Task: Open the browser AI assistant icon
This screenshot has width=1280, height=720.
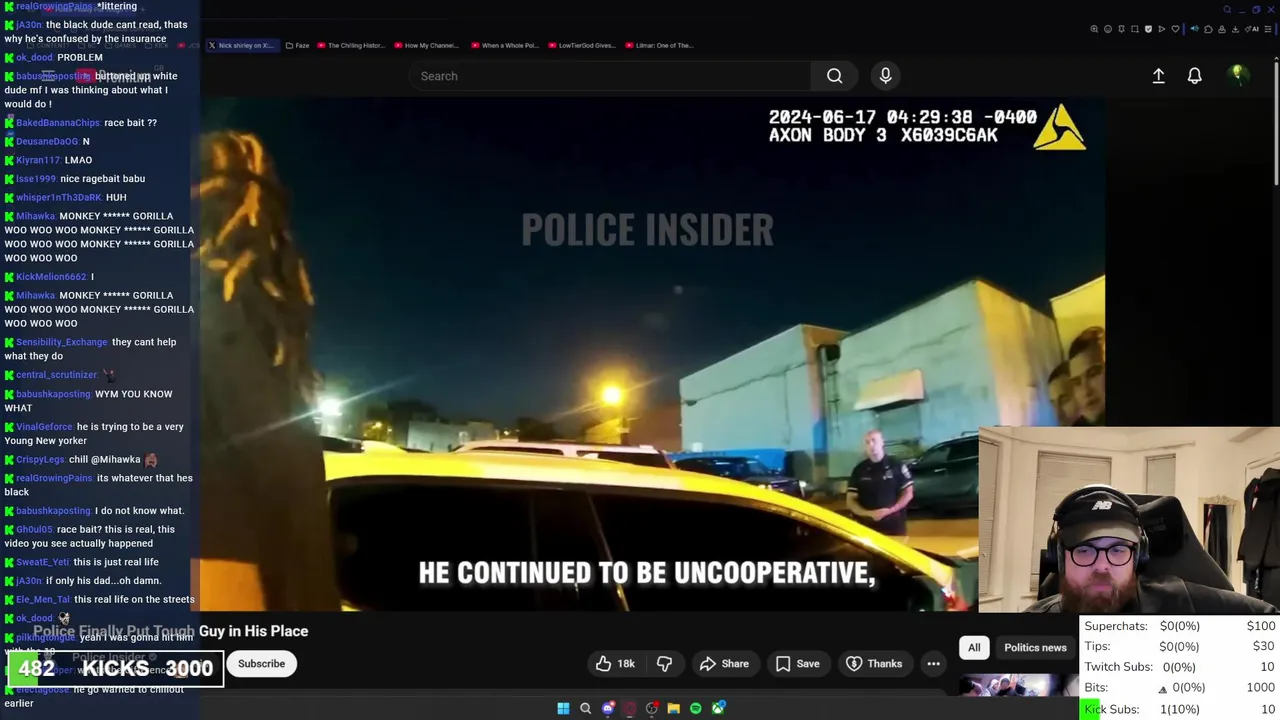Action: coord(1252,29)
